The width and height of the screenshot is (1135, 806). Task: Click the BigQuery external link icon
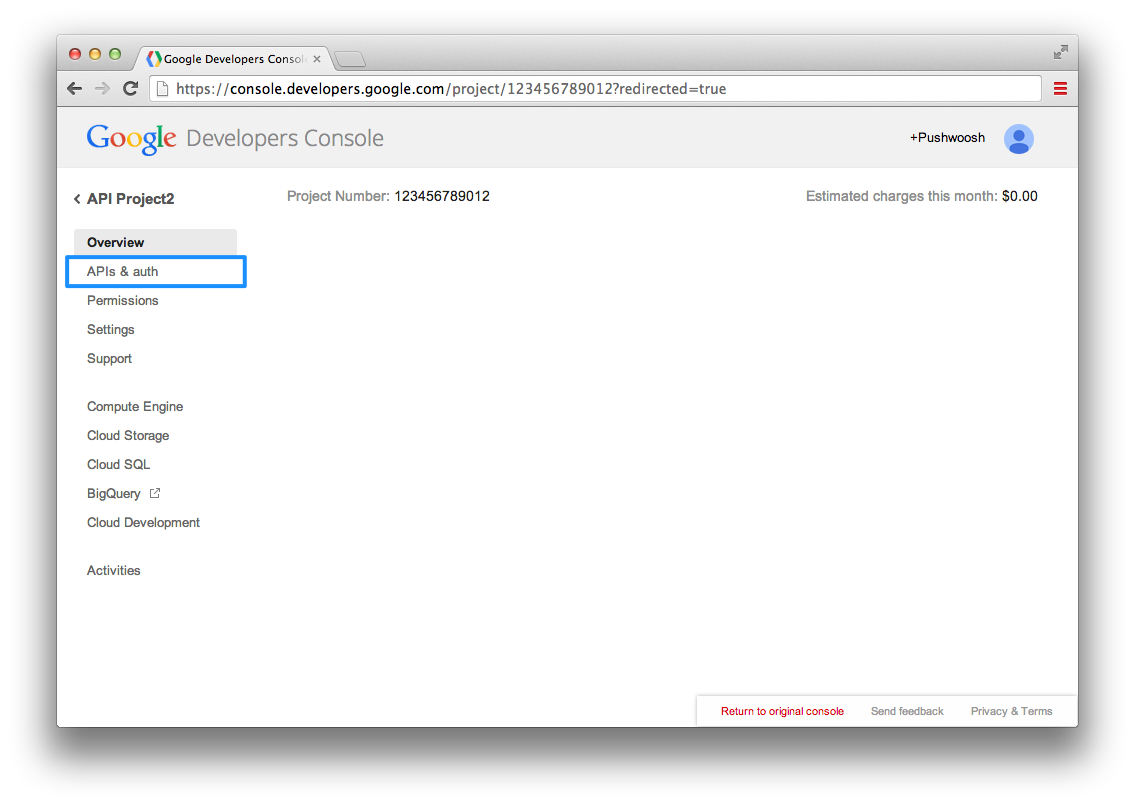tap(154, 493)
